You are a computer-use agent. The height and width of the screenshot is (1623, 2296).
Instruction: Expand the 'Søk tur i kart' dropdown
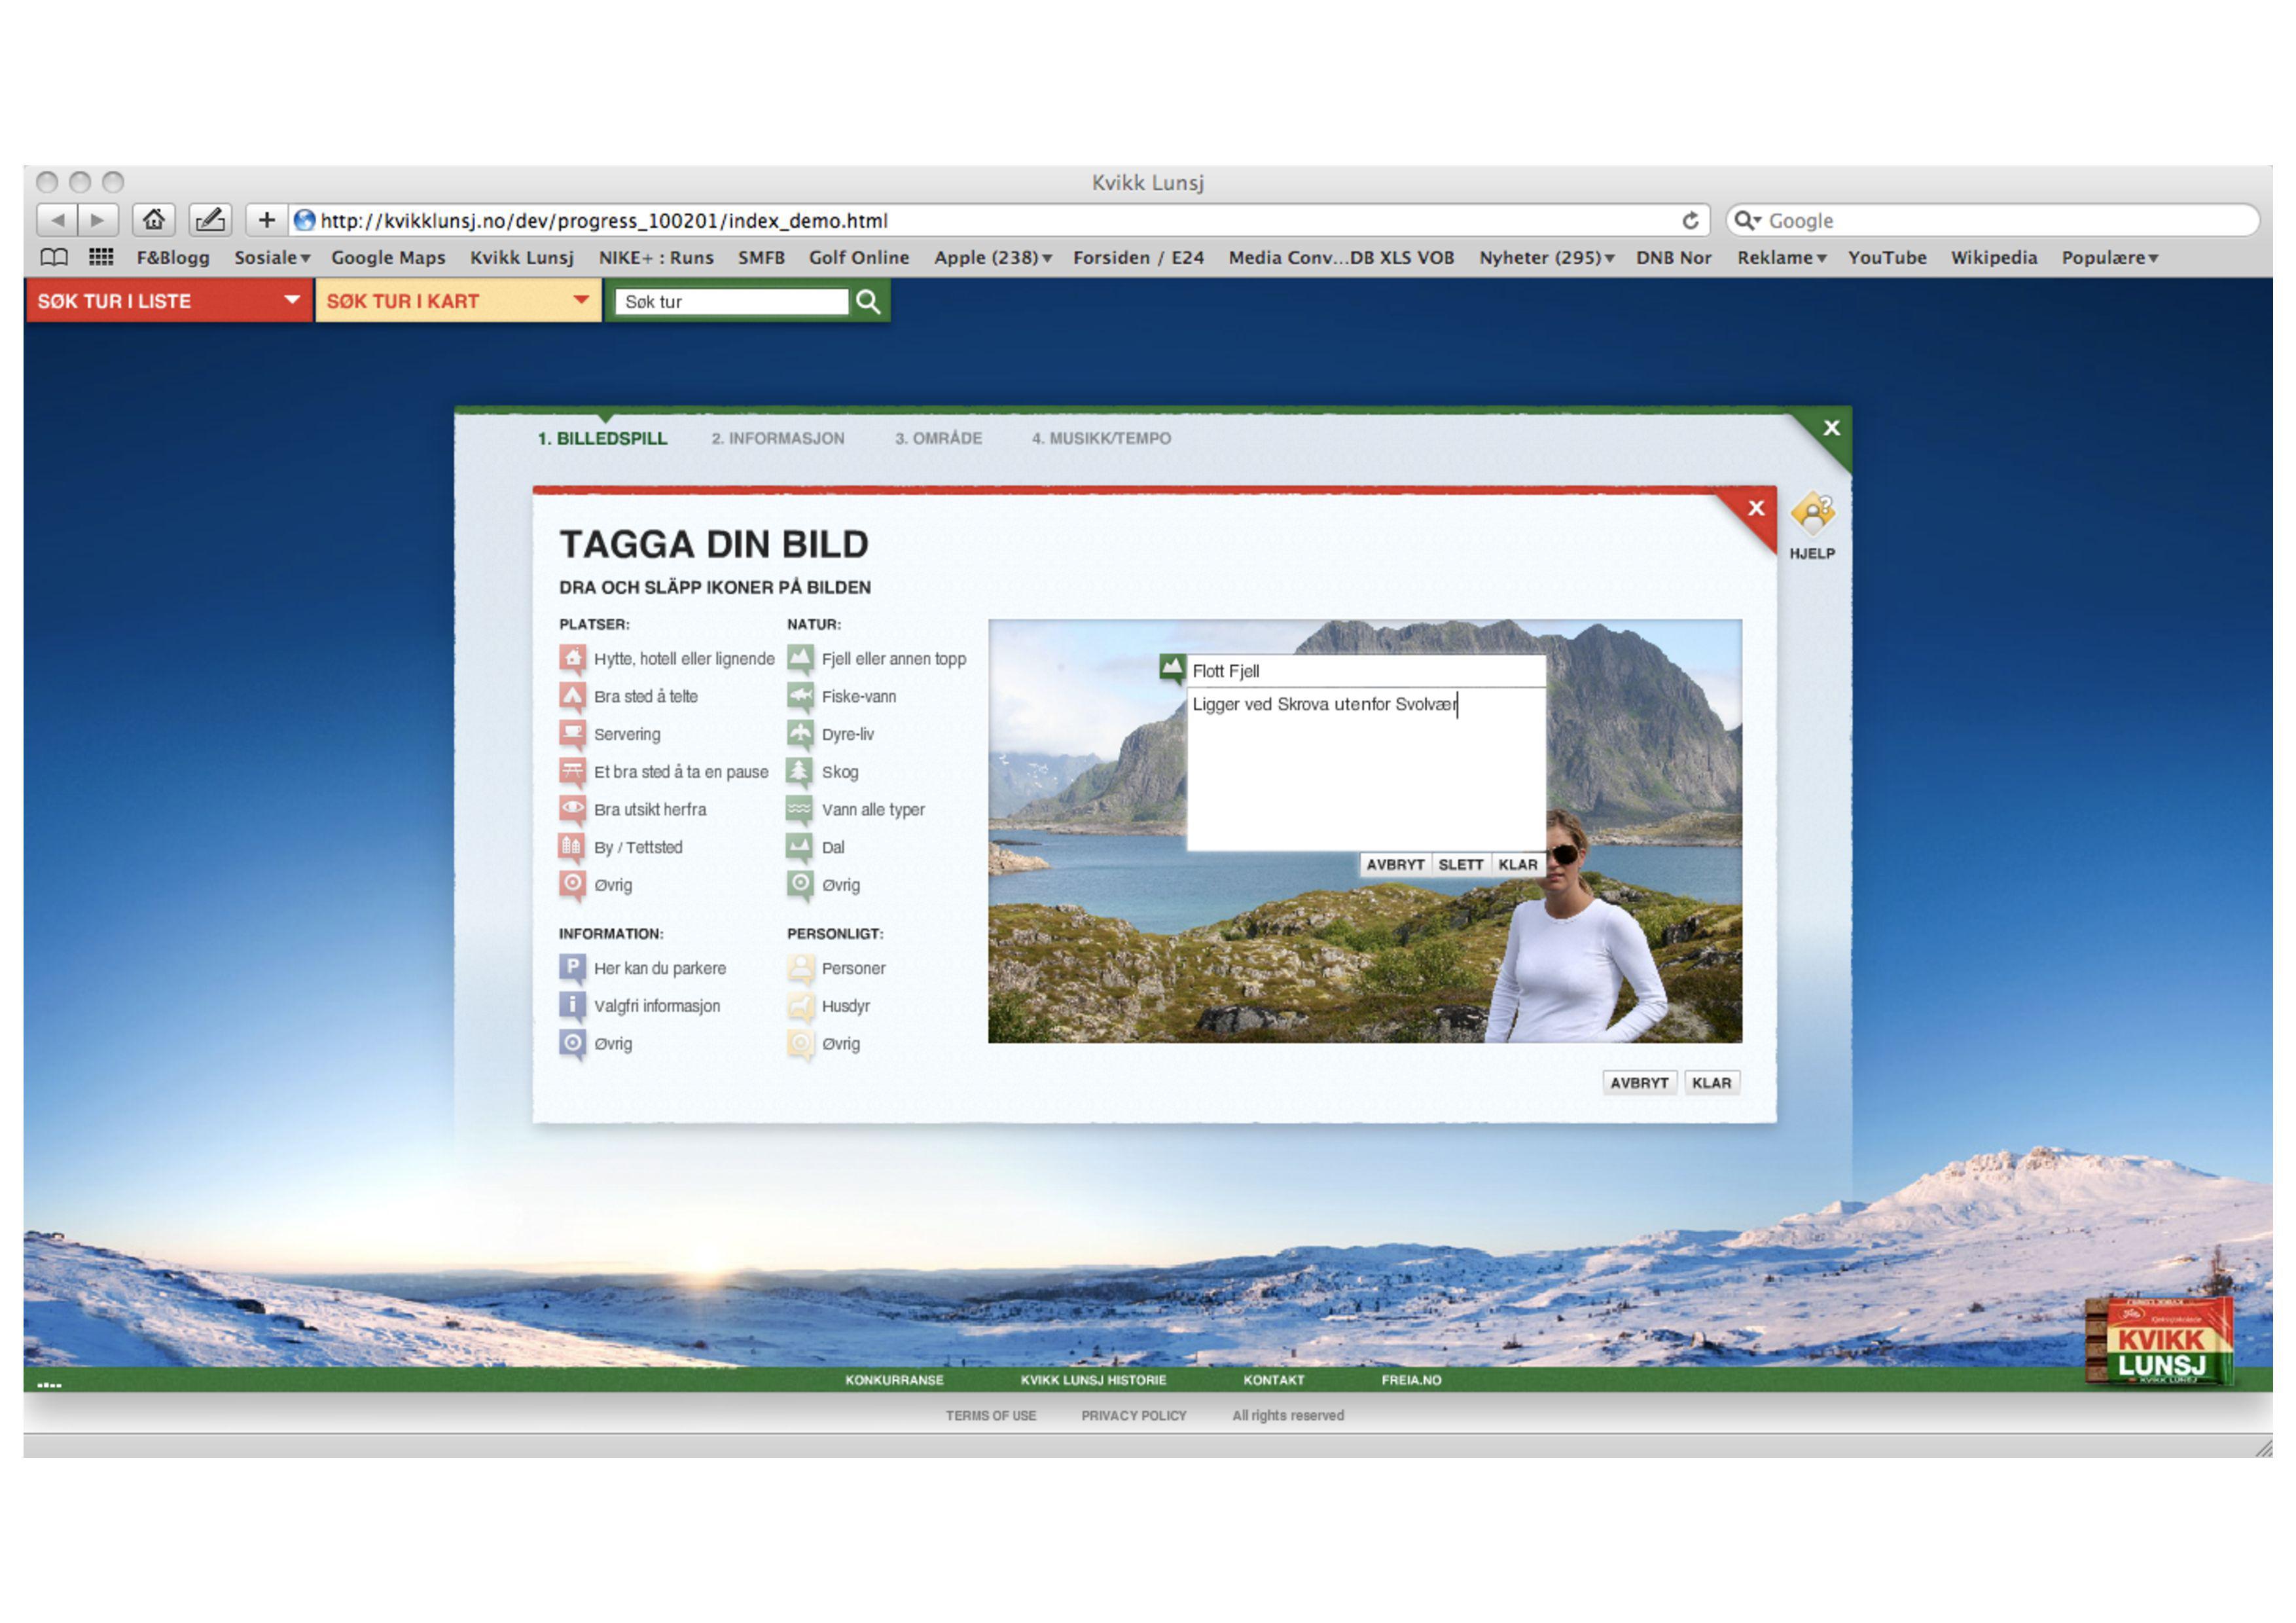point(581,300)
